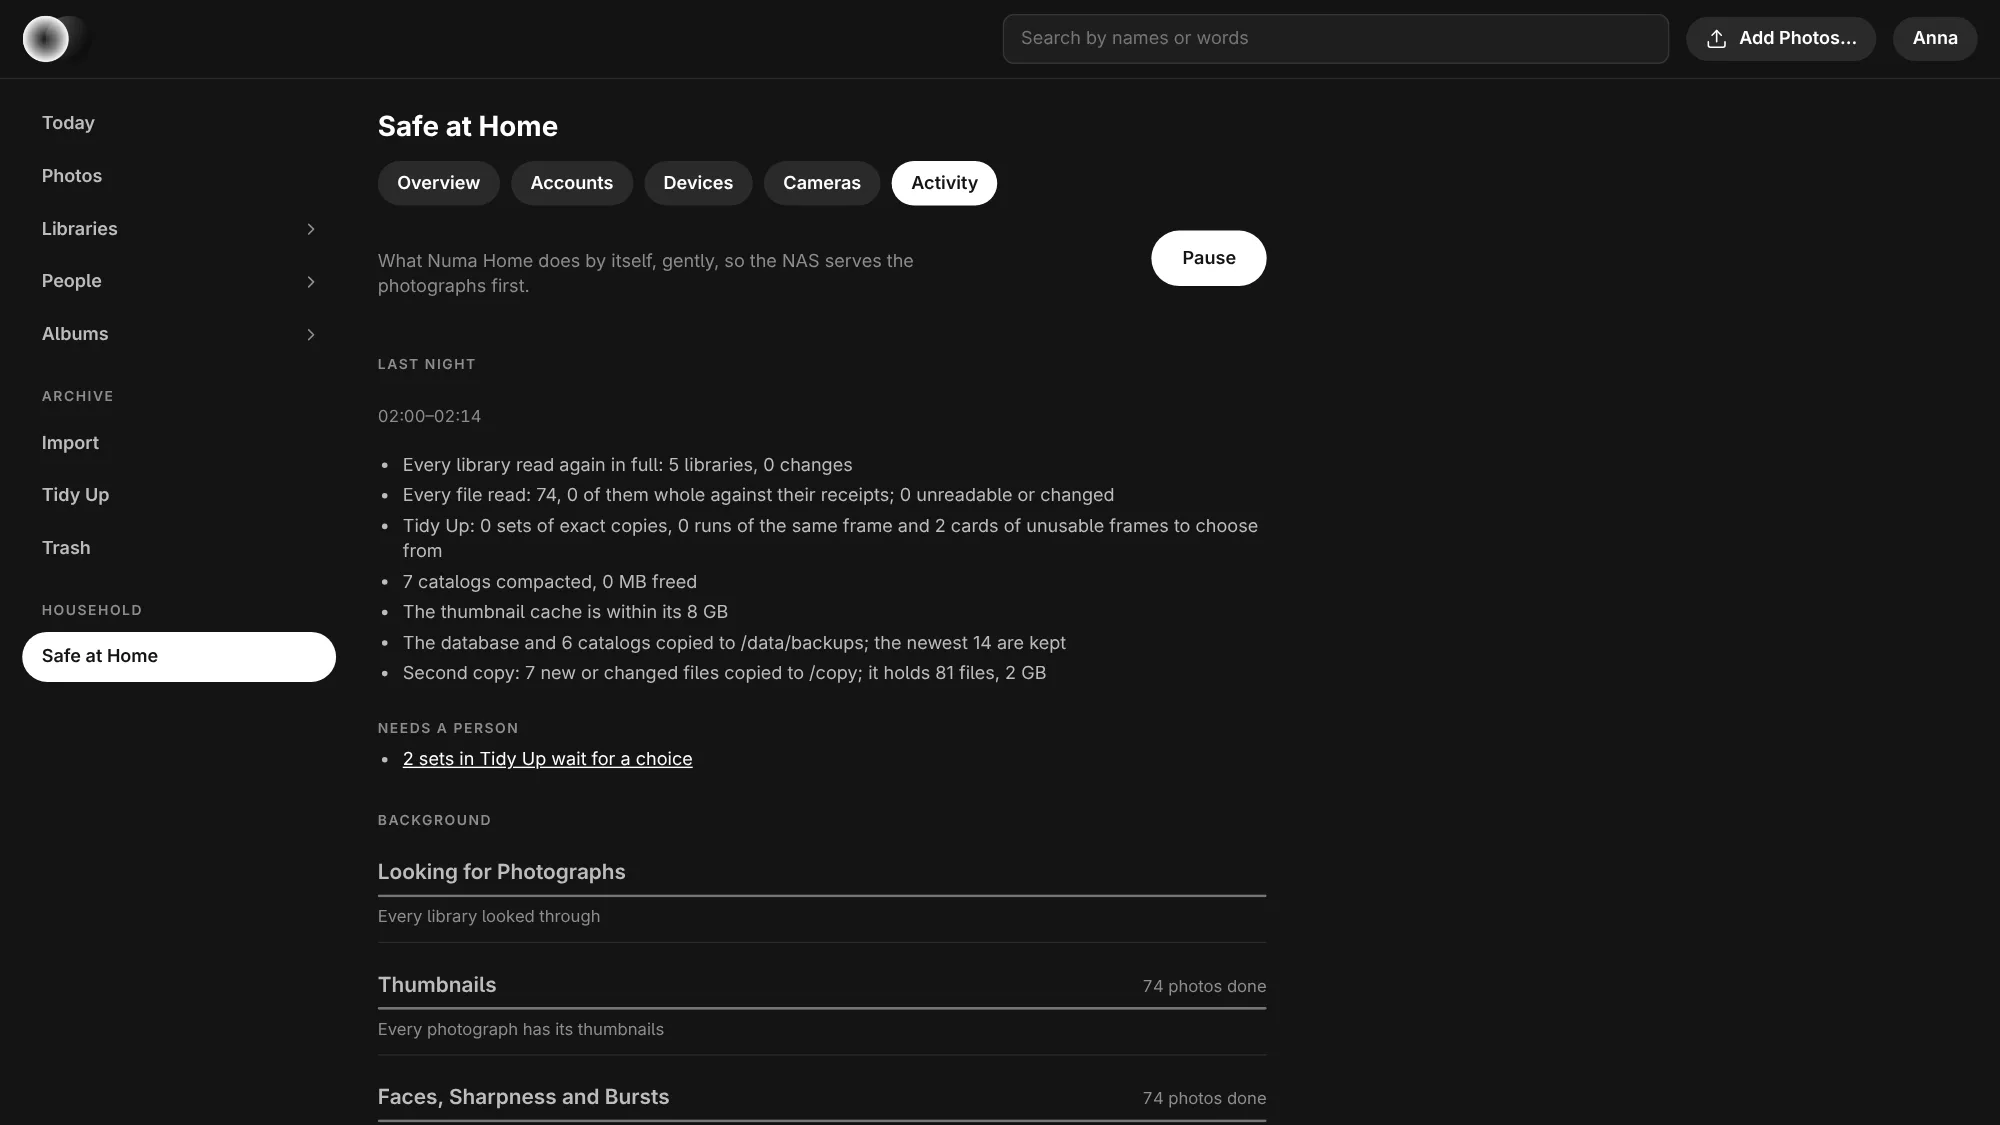
Task: Open the 2 sets in Tidy Up link
Action: click(x=547, y=759)
